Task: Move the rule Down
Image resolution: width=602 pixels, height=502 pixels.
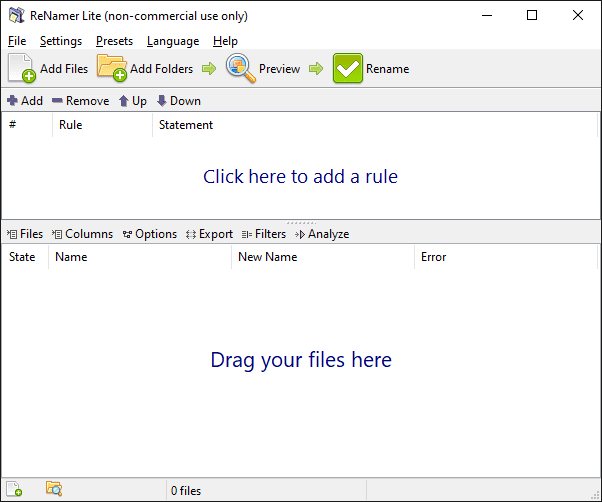Action: pos(179,101)
